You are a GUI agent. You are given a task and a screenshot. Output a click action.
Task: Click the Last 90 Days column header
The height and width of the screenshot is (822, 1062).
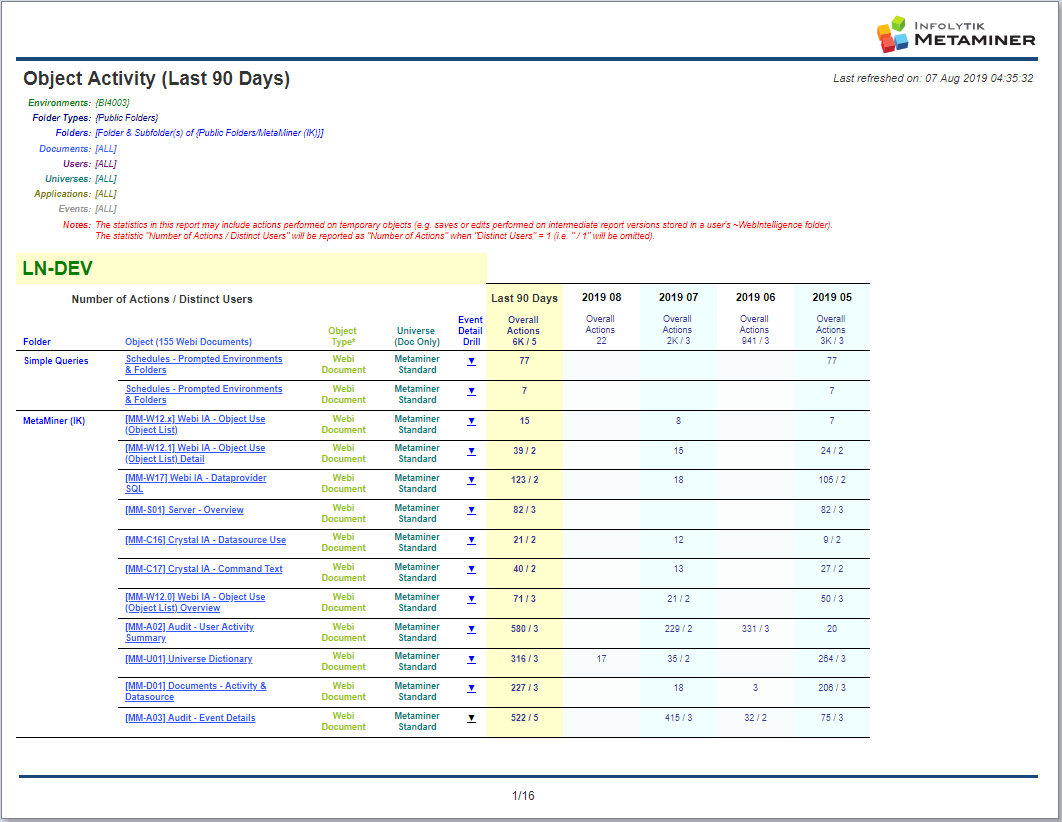[524, 298]
